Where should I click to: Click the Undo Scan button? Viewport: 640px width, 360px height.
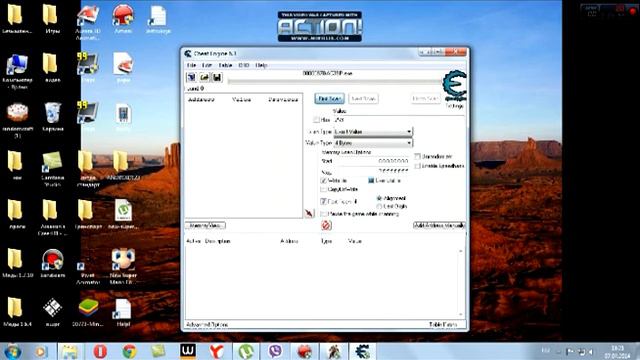pos(425,99)
